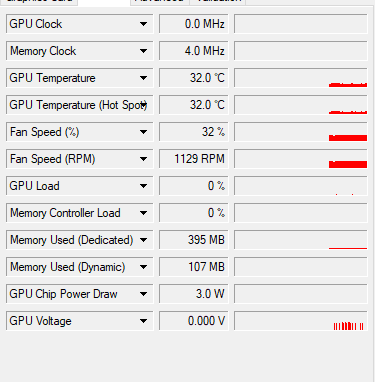Click the 0.000 V voltage reading
The height and width of the screenshot is (382, 375).
(x=194, y=321)
